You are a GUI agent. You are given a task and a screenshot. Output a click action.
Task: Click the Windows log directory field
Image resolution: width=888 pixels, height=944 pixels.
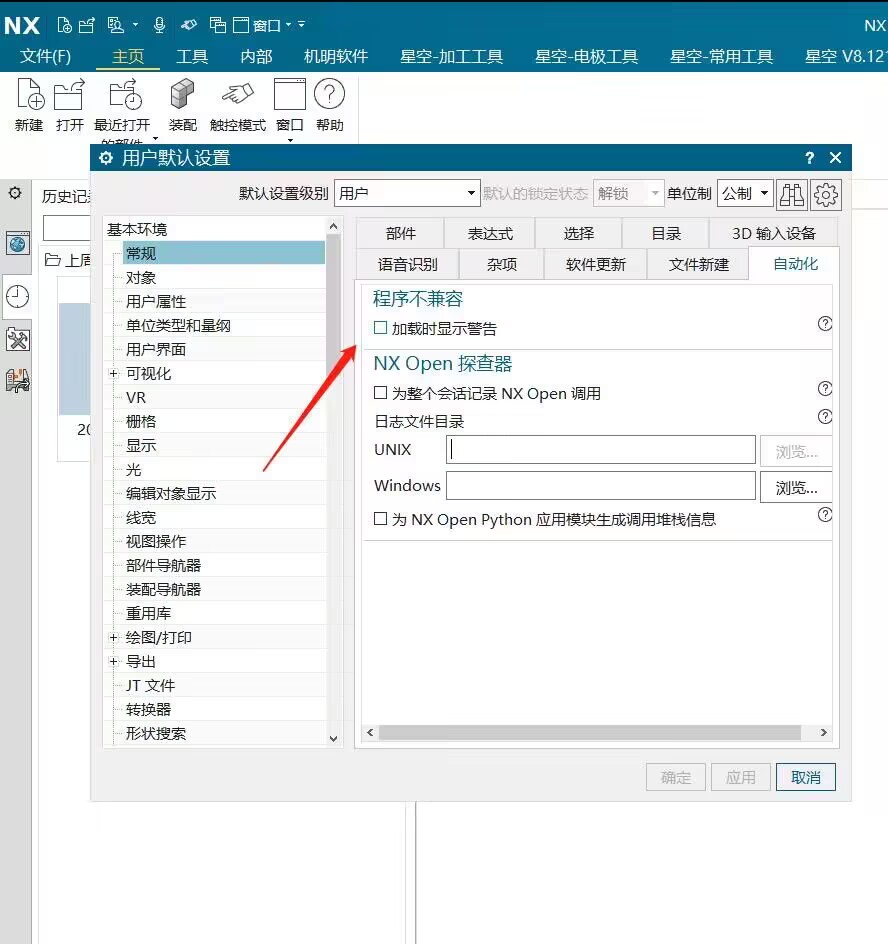[x=600, y=486]
